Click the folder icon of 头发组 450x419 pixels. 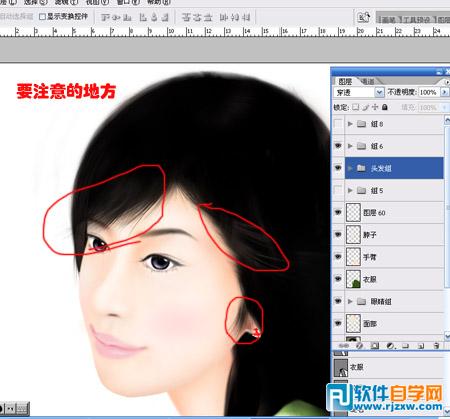click(362, 168)
